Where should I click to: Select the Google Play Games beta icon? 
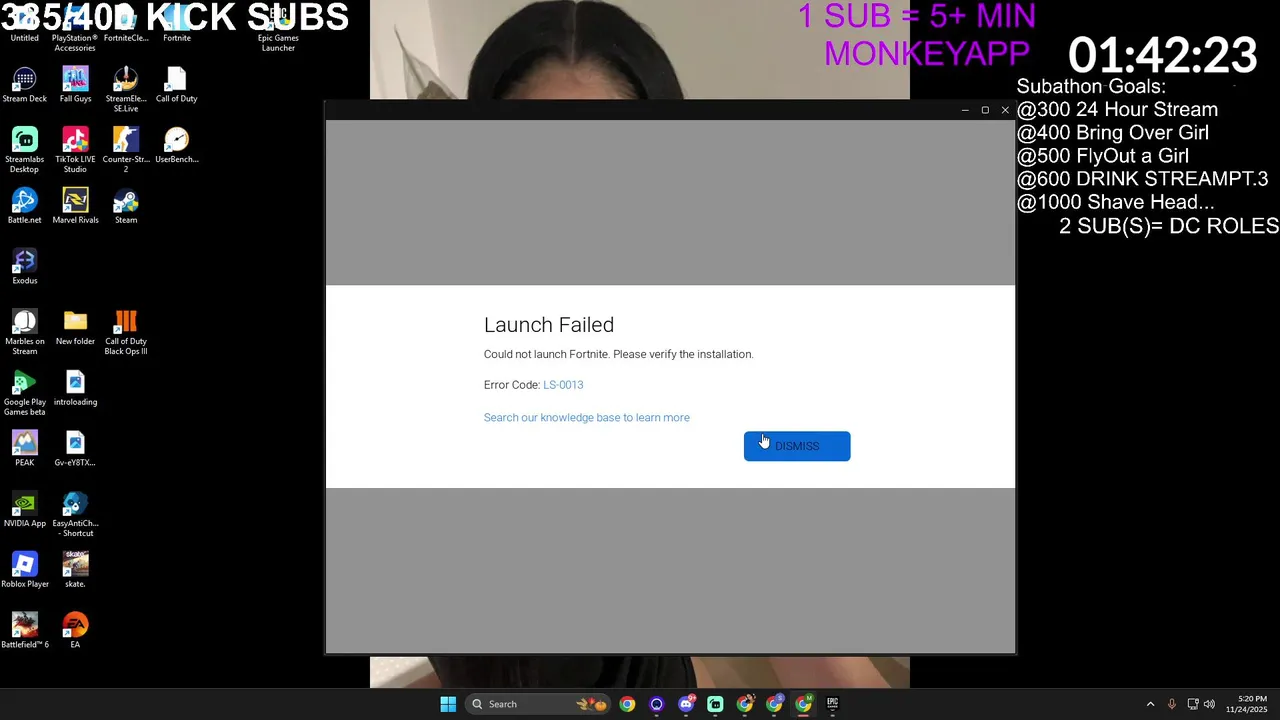(x=25, y=393)
